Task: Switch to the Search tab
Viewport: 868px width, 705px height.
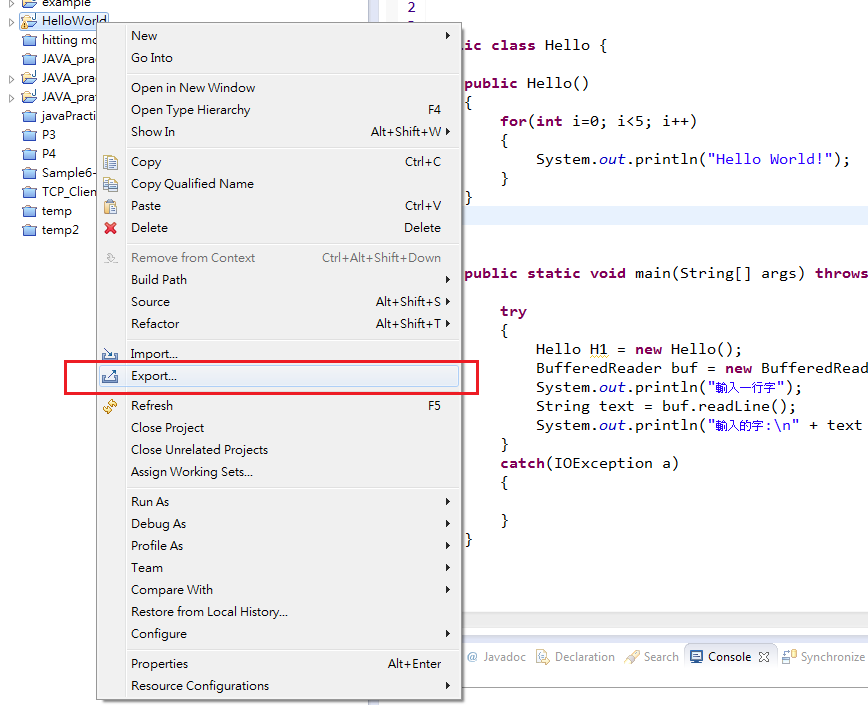Action: 652,657
